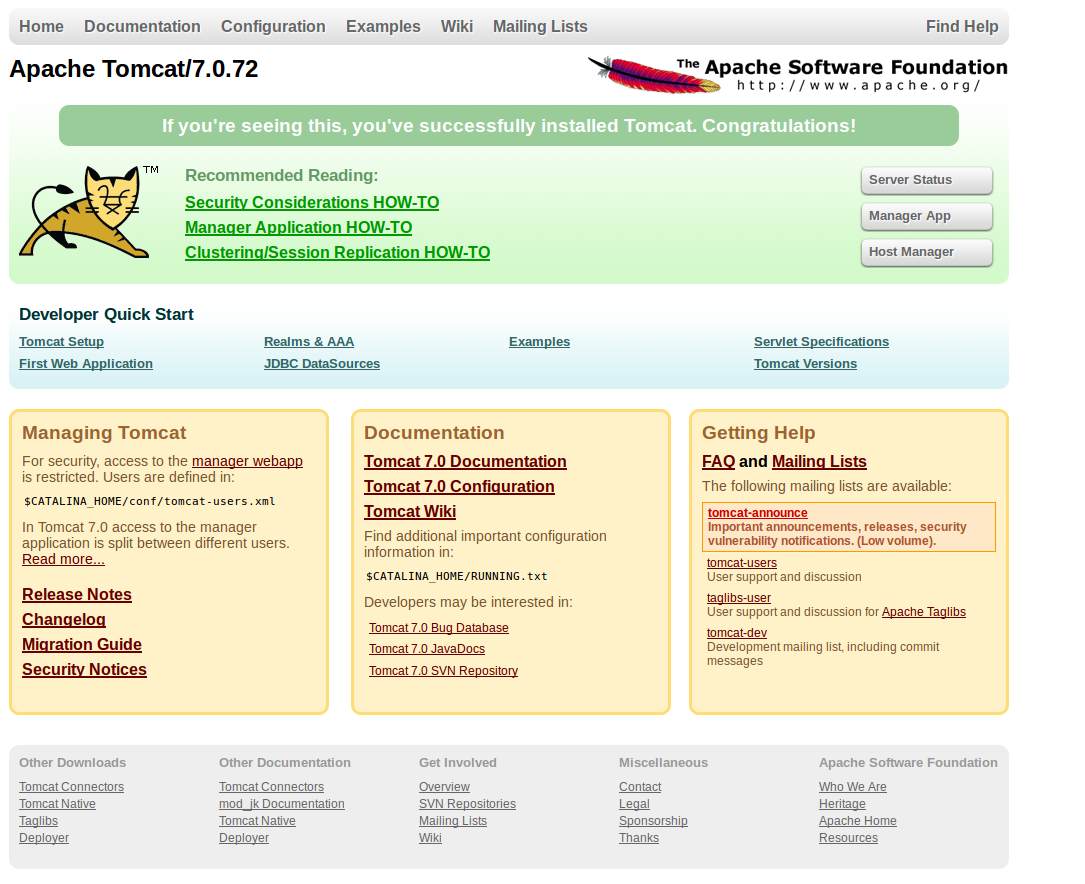Open Tomcat 7.0 Bug Database link
Viewport: 1085px width, 884px height.
[439, 628]
